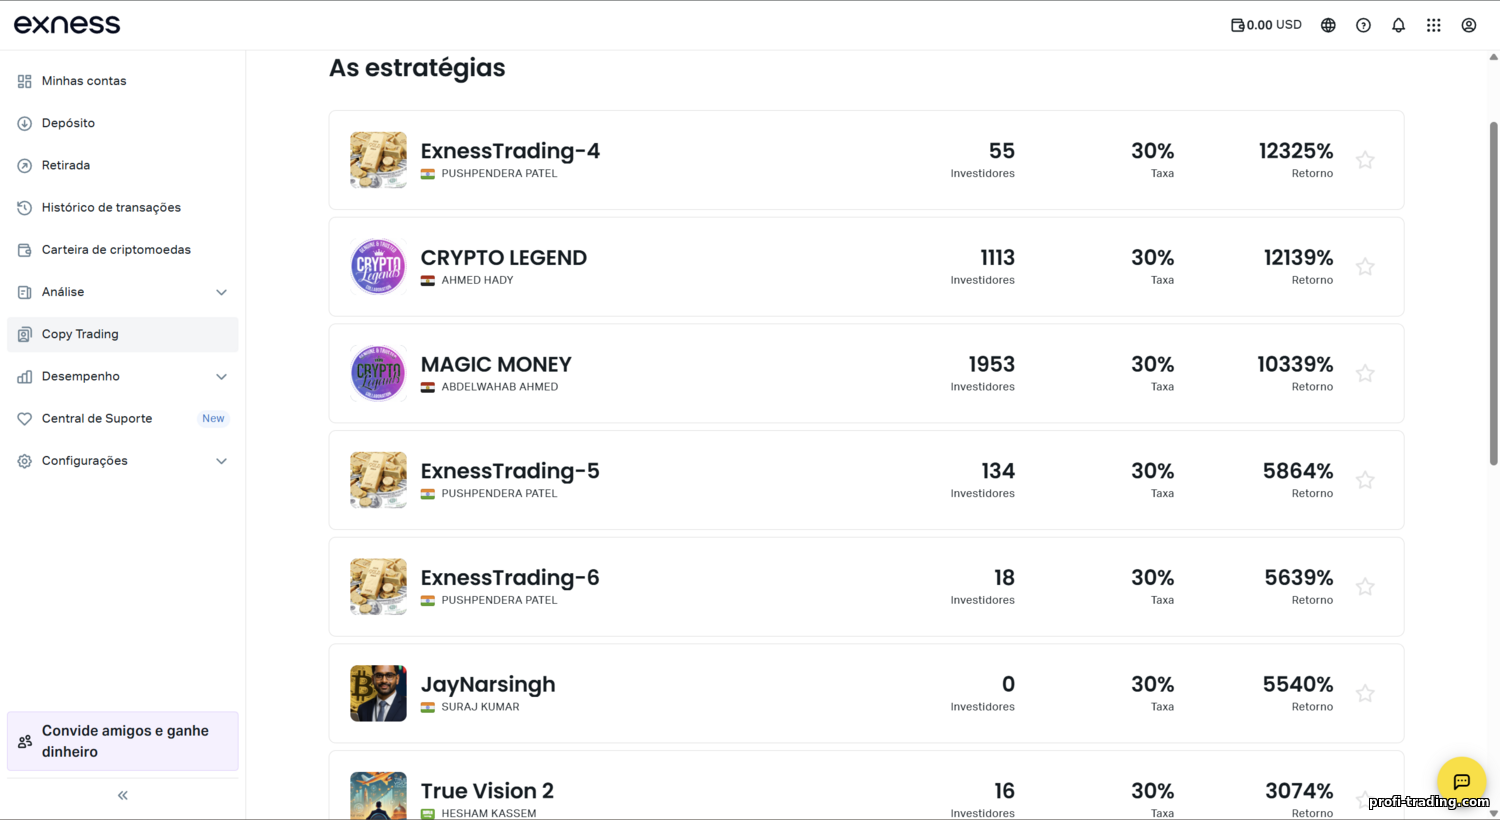Viewport: 1500px width, 820px height.
Task: Click the page vertical scrollbar thumb
Action: pos(1494,292)
